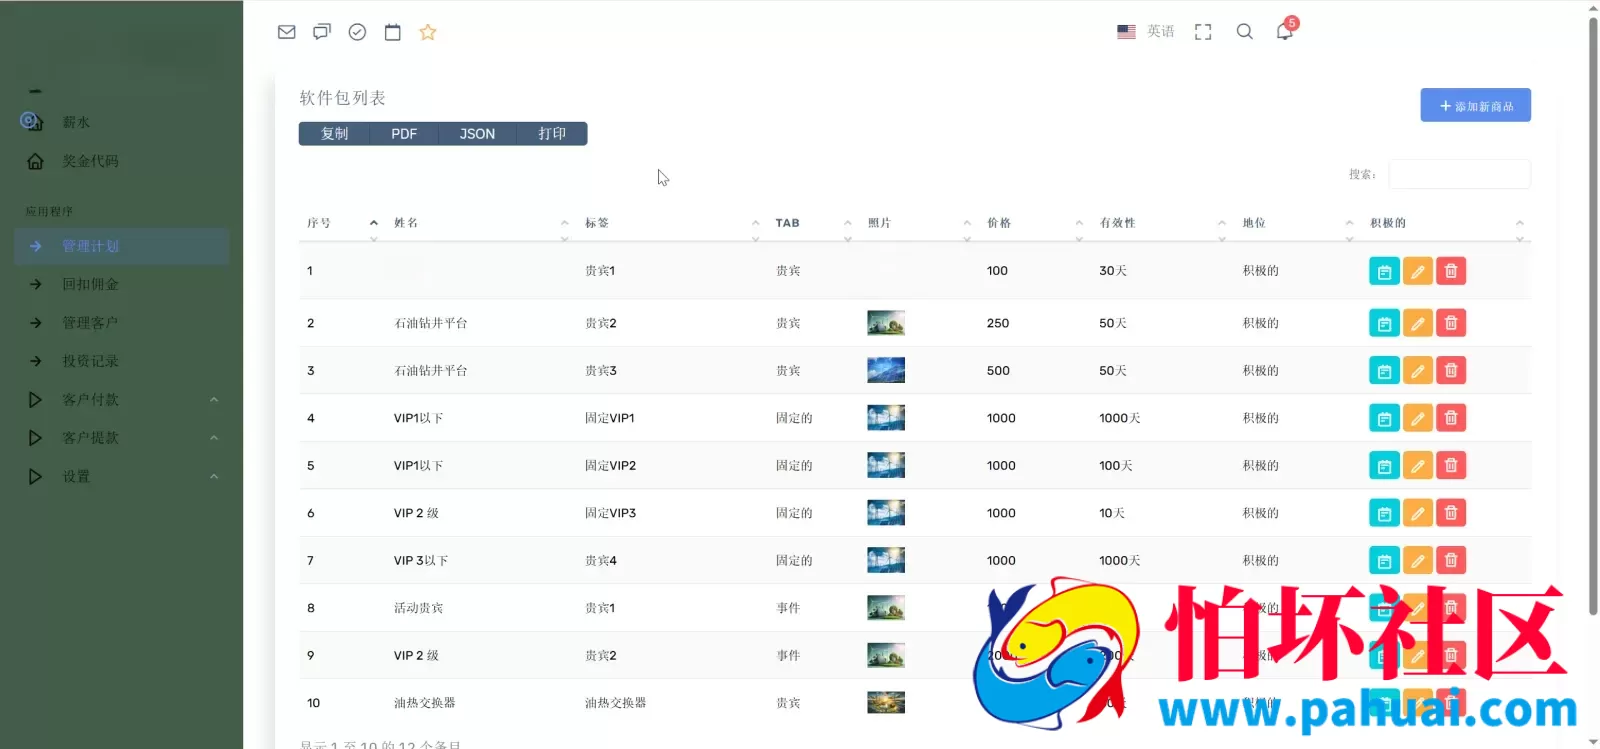Screen dimensions: 1600x749
Task: Click orange edit pencil in row 1
Action: 1418,271
